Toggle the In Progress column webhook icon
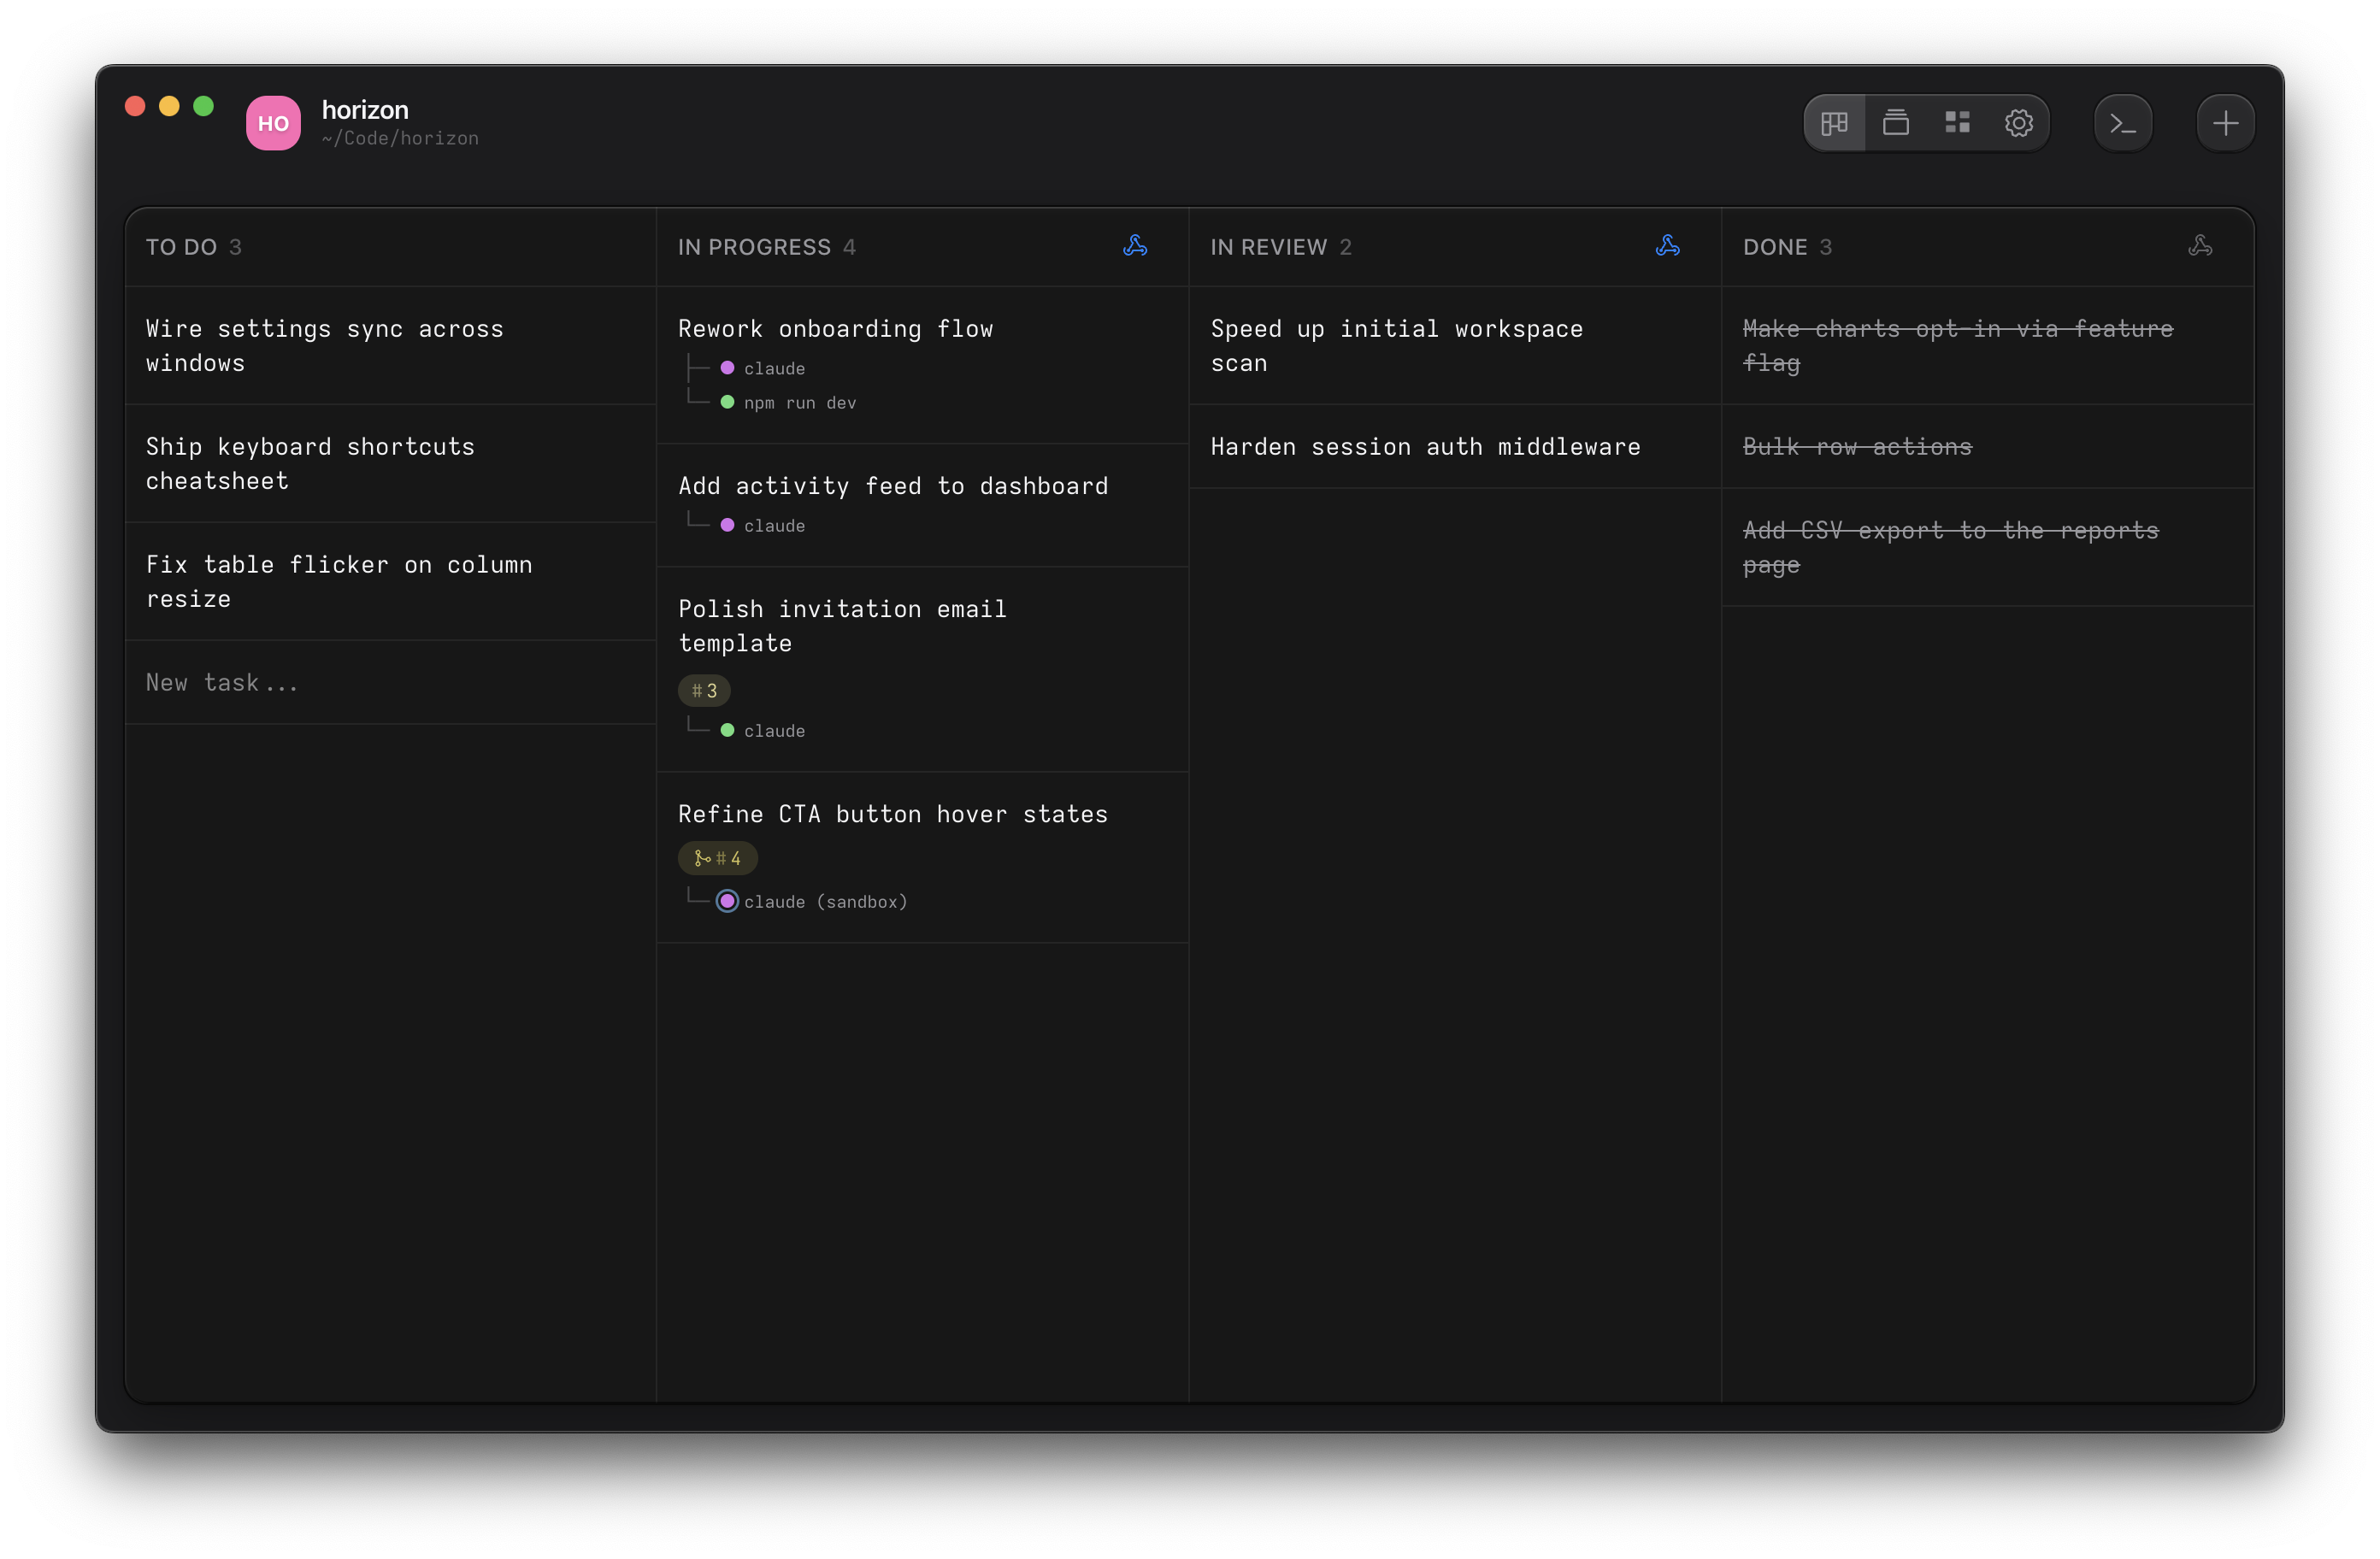Viewport: 2380px width, 1559px height. pyautogui.click(x=1135, y=246)
